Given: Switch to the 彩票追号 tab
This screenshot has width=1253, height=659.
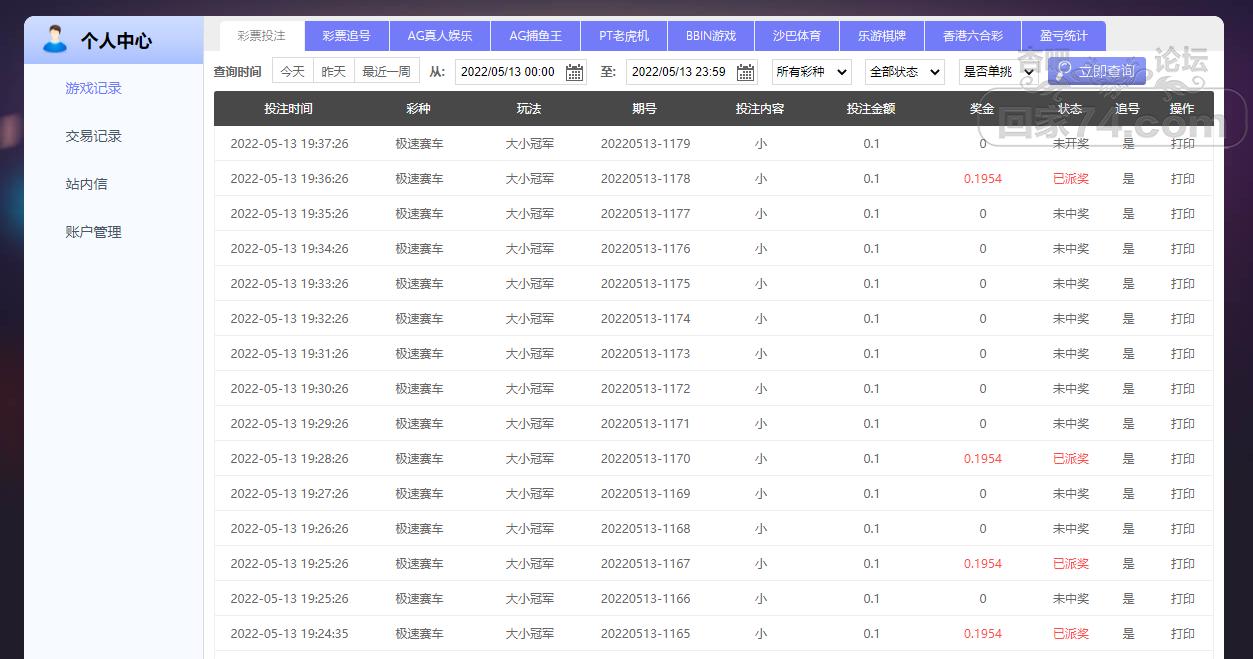Looking at the screenshot, I should [x=346, y=36].
